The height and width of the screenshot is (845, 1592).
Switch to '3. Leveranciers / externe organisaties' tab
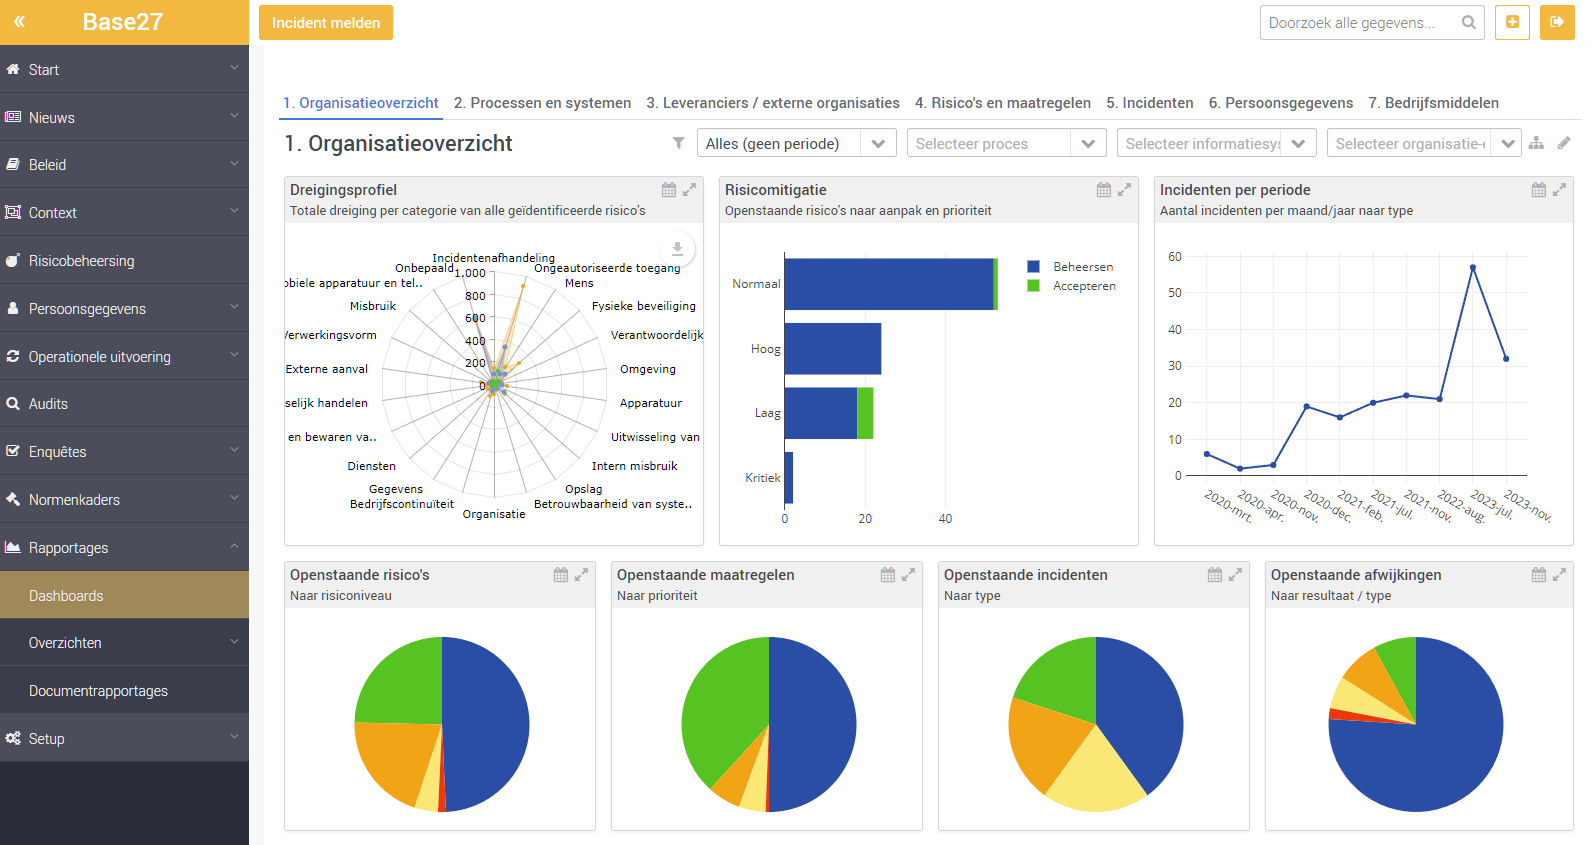[x=773, y=103]
